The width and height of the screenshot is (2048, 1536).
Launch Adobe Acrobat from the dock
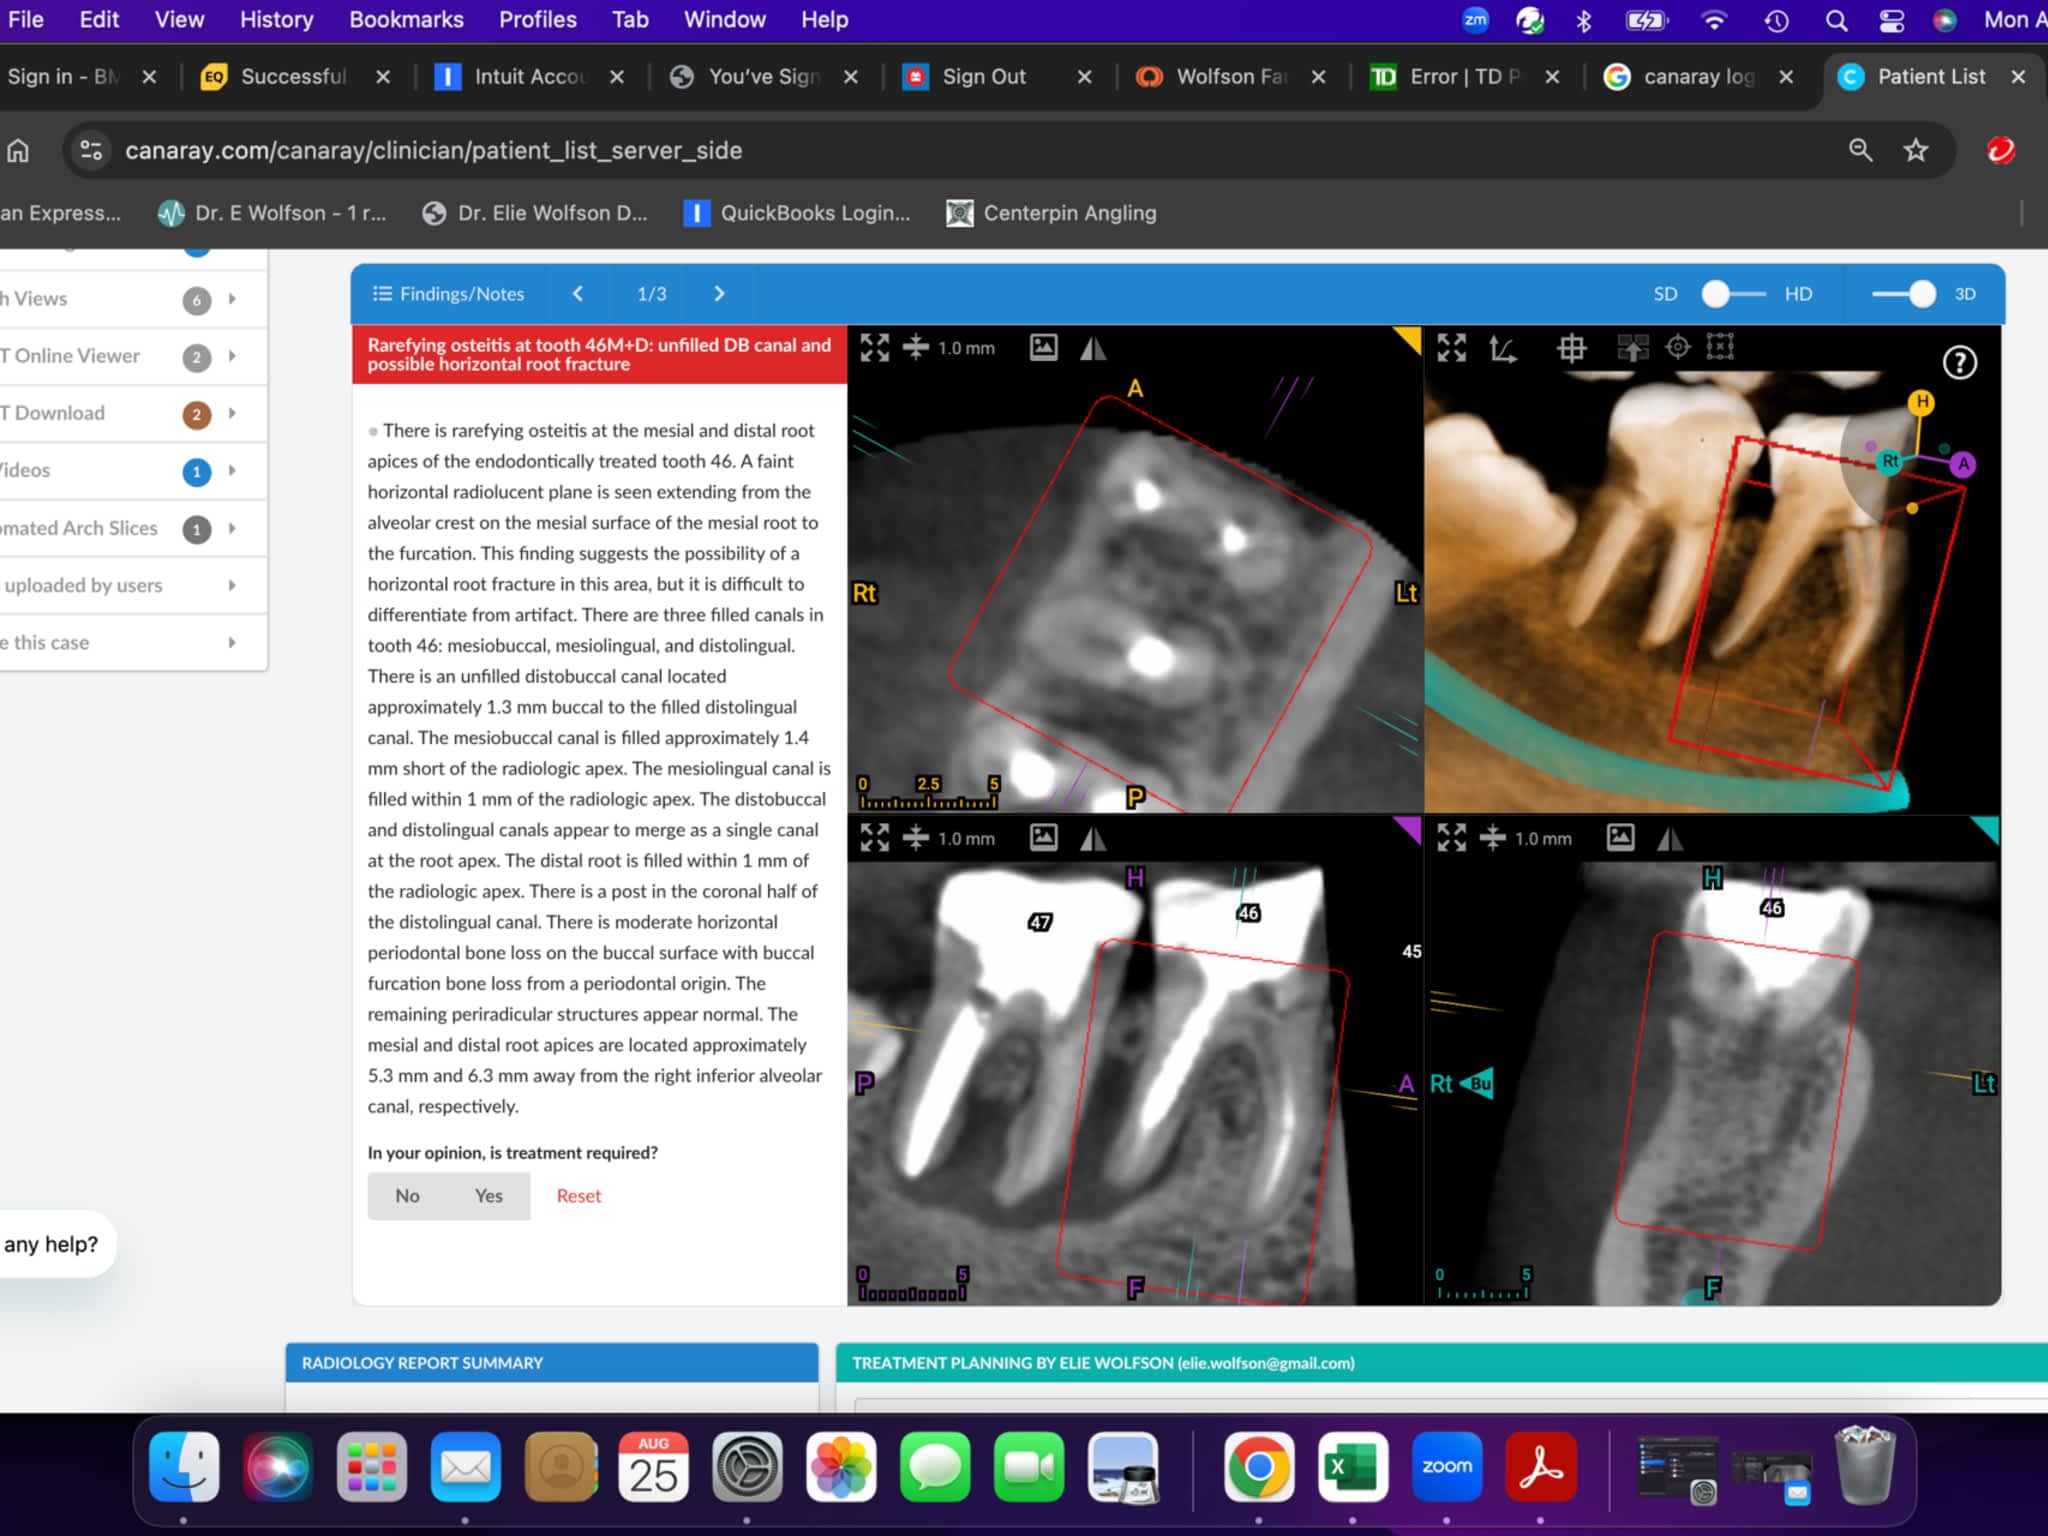pyautogui.click(x=1541, y=1467)
